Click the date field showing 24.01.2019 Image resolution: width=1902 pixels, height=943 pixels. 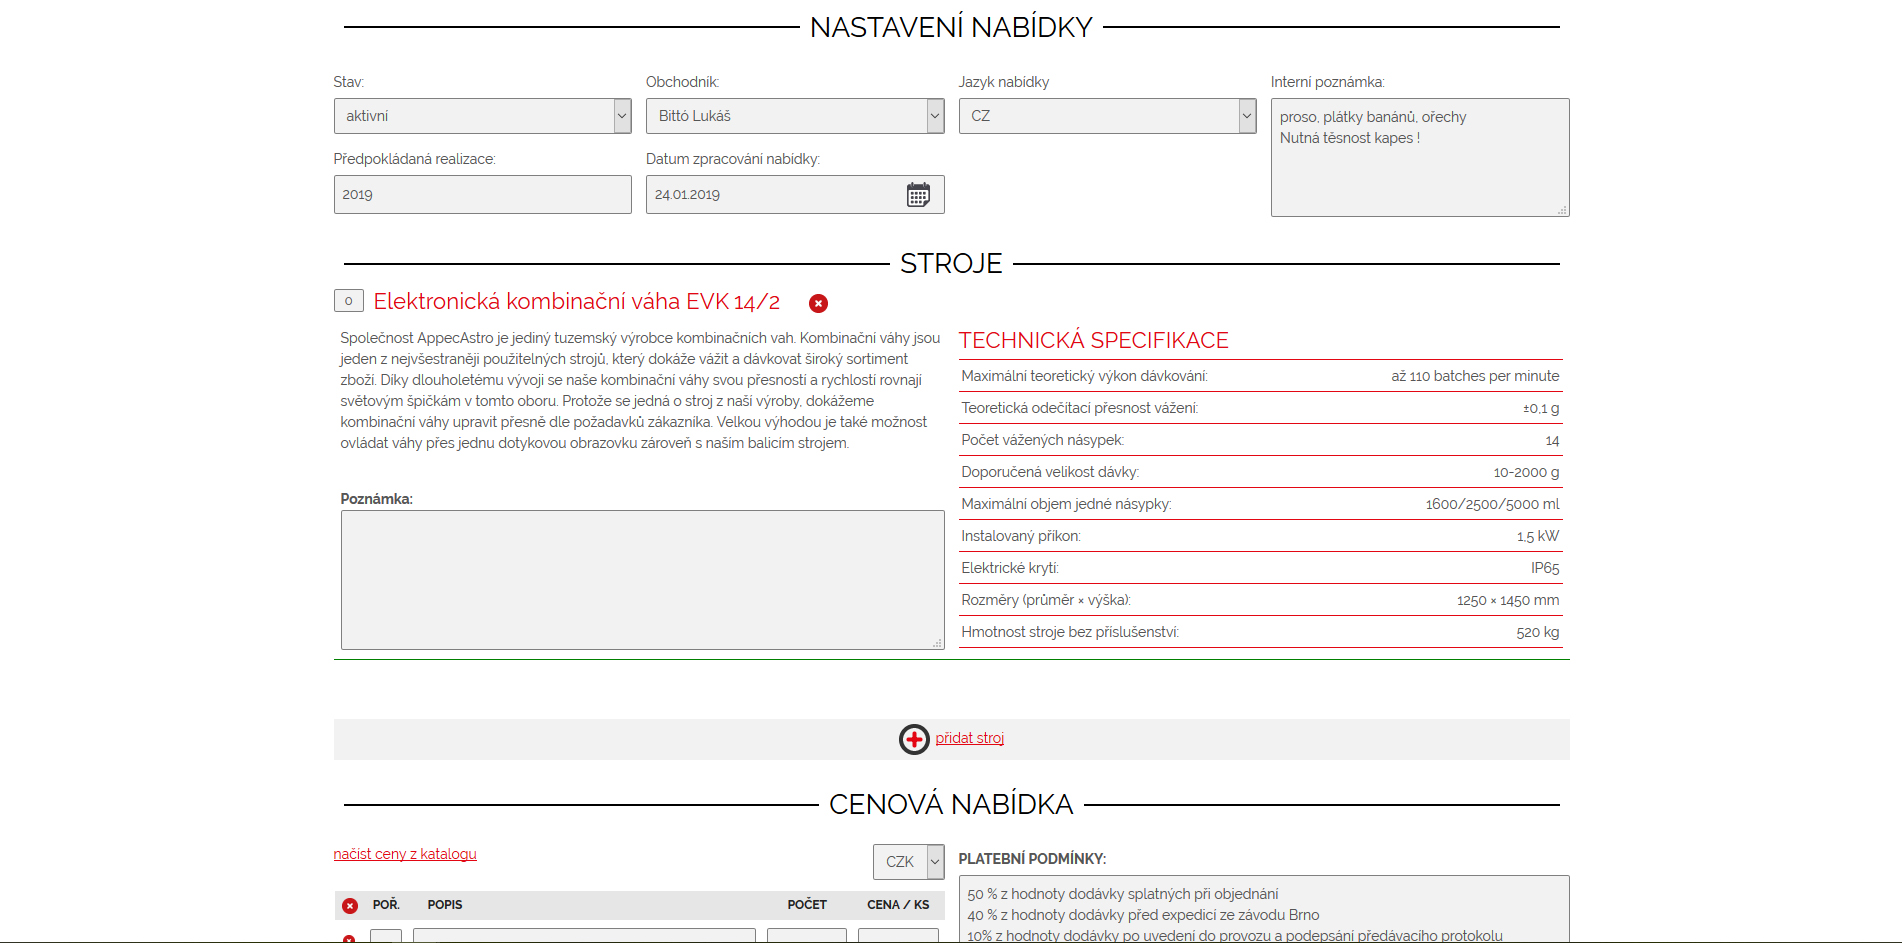795,194
